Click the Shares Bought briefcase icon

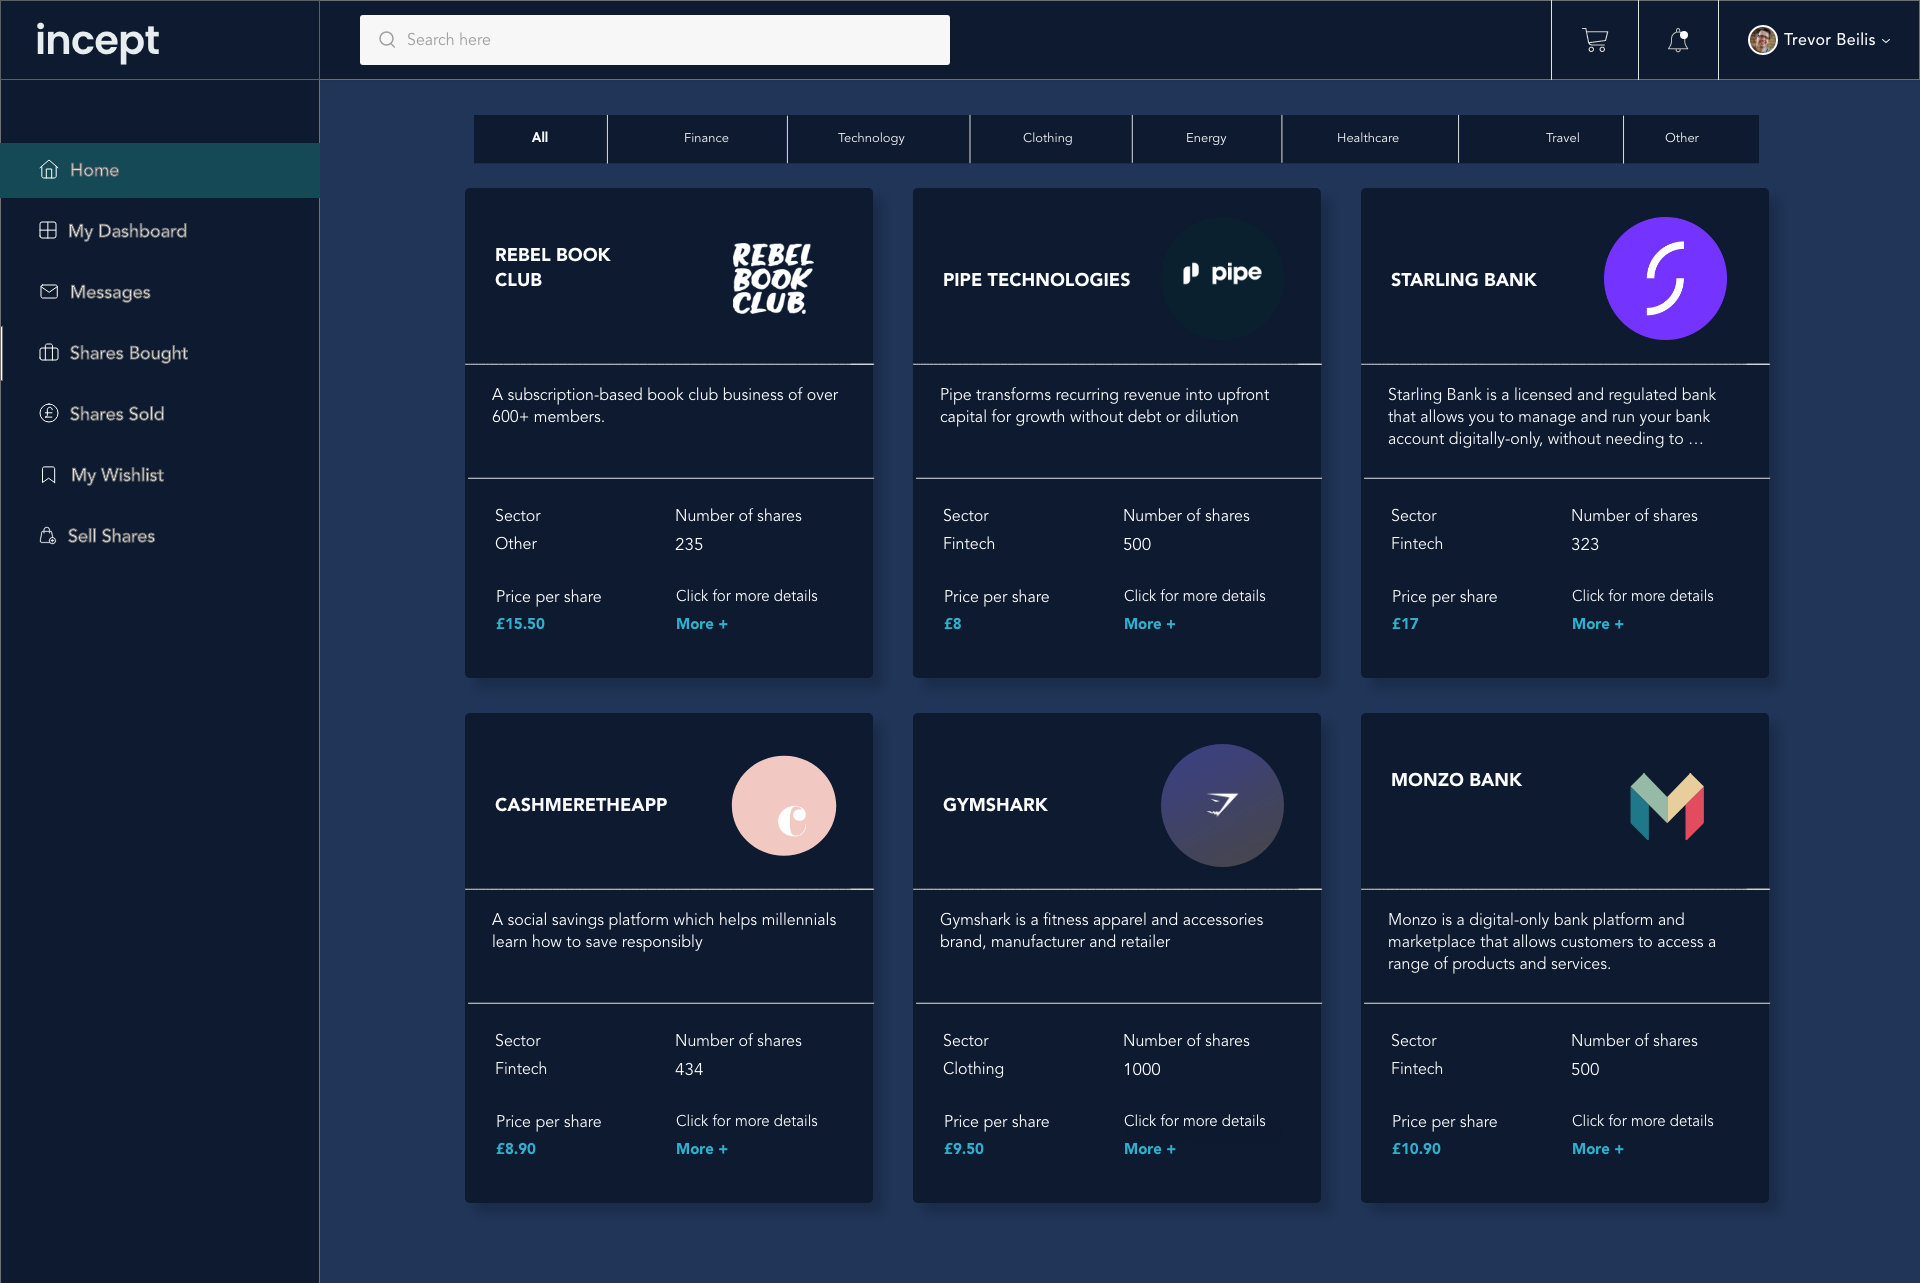point(49,353)
